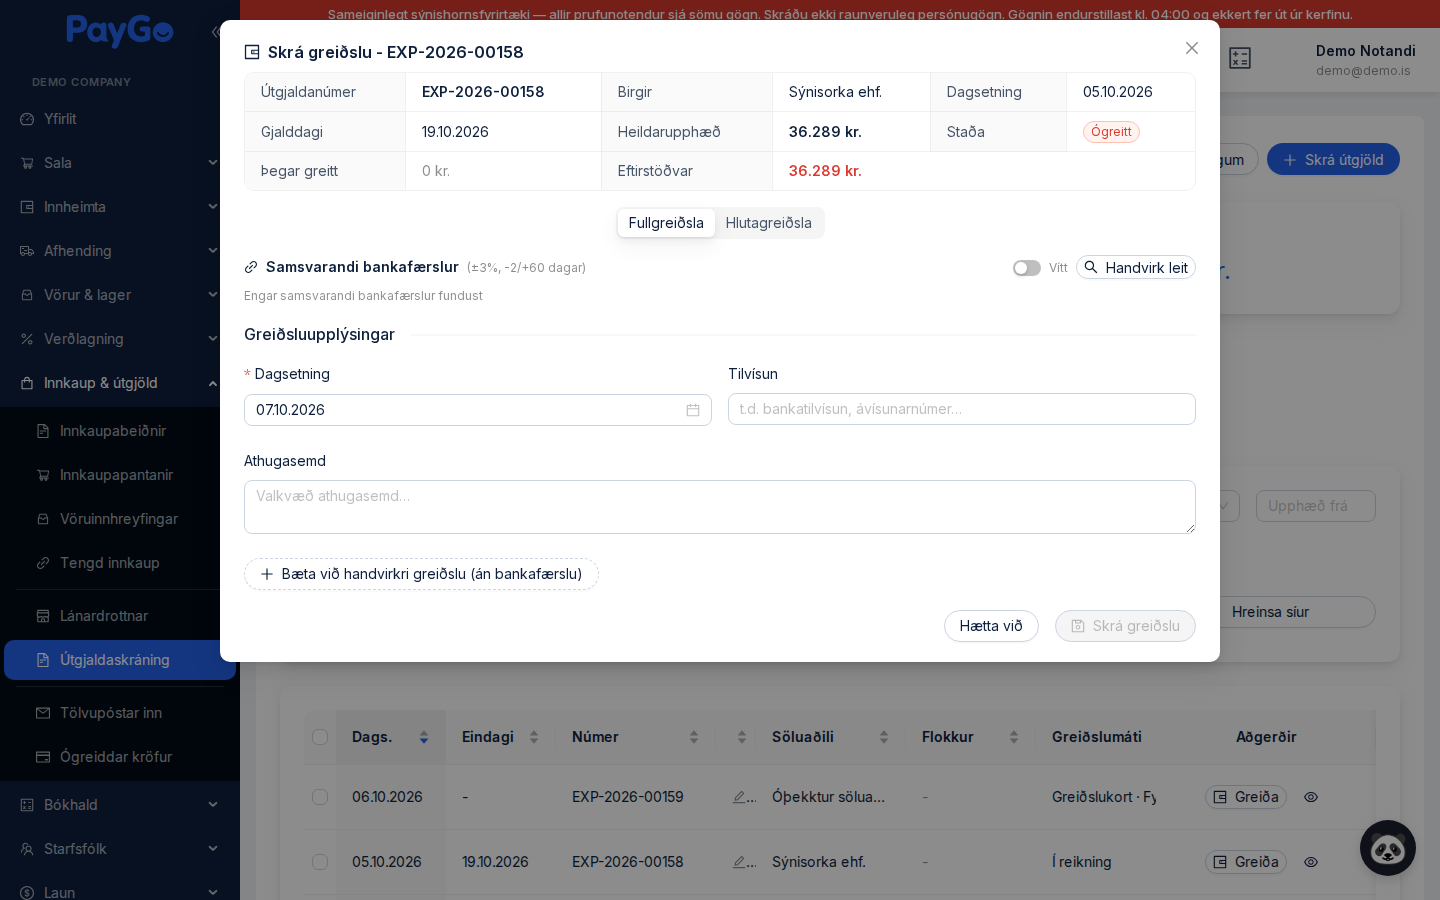Select the Fullgreiðsla tab
Screen dimensions: 1440x900
[666, 223]
